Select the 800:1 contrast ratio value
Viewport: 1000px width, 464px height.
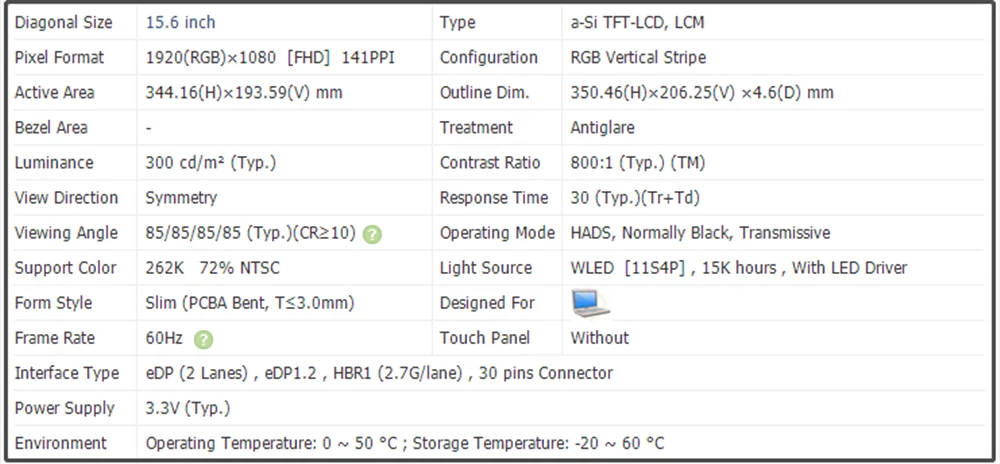click(x=637, y=162)
